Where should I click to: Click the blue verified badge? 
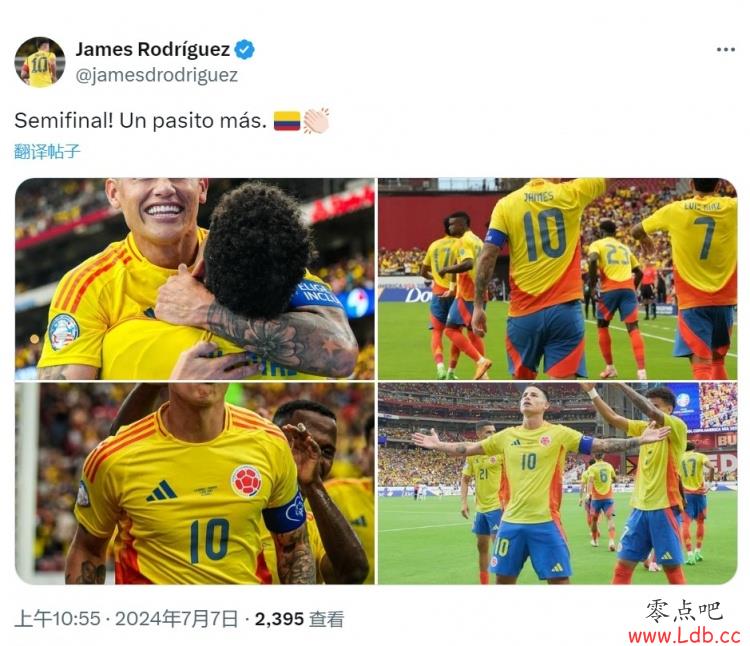point(245,49)
